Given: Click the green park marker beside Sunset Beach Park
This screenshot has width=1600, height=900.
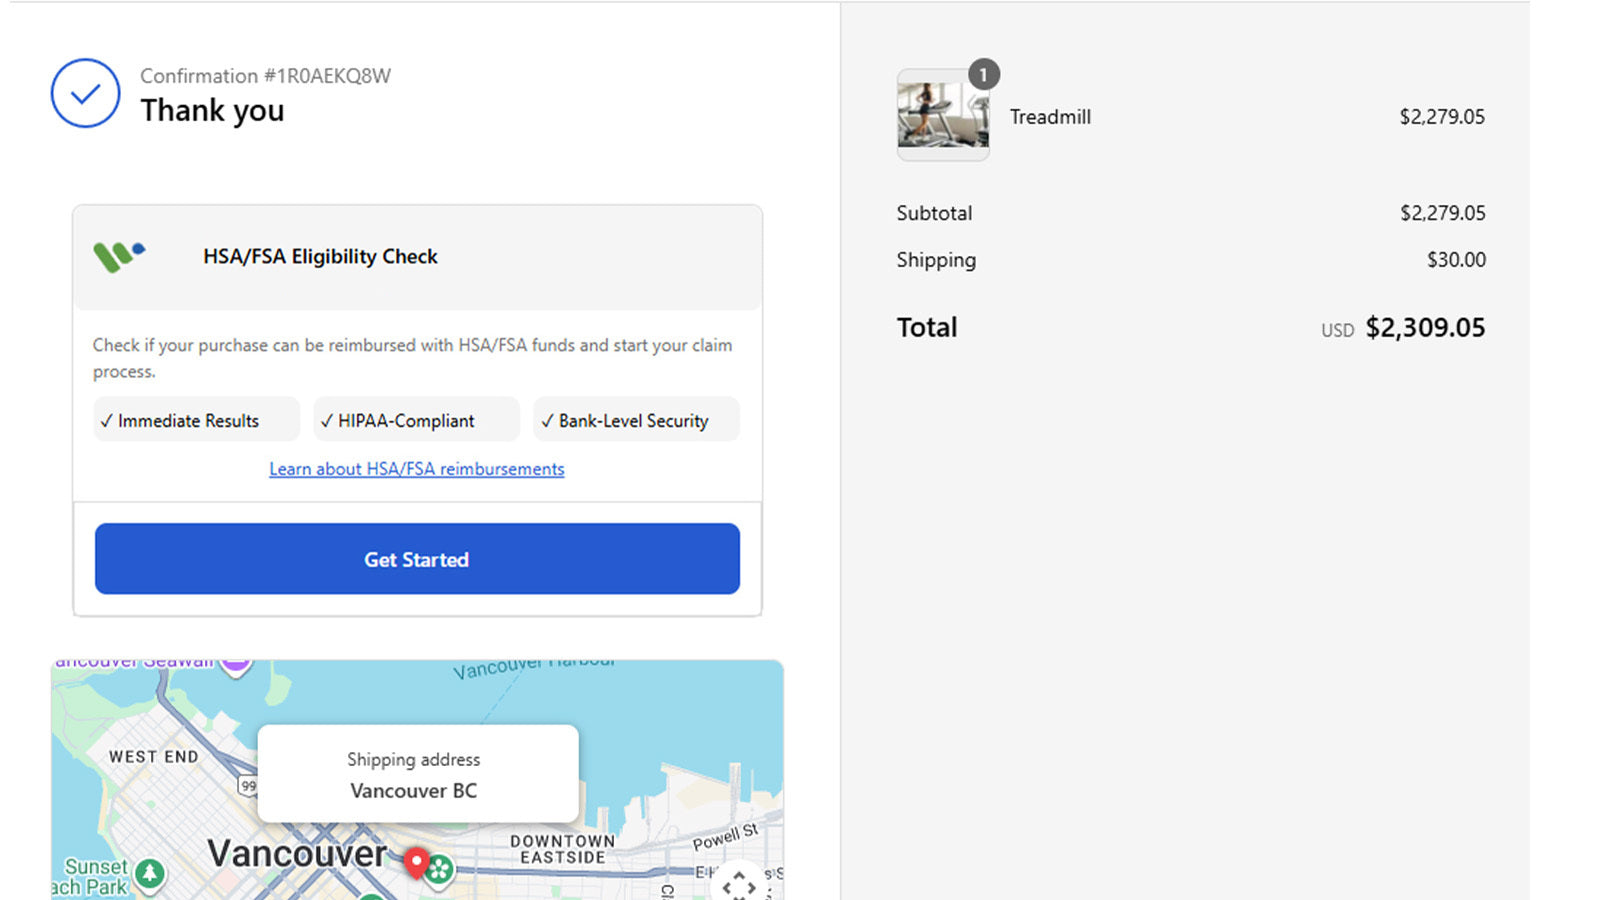Looking at the screenshot, I should [x=150, y=874].
